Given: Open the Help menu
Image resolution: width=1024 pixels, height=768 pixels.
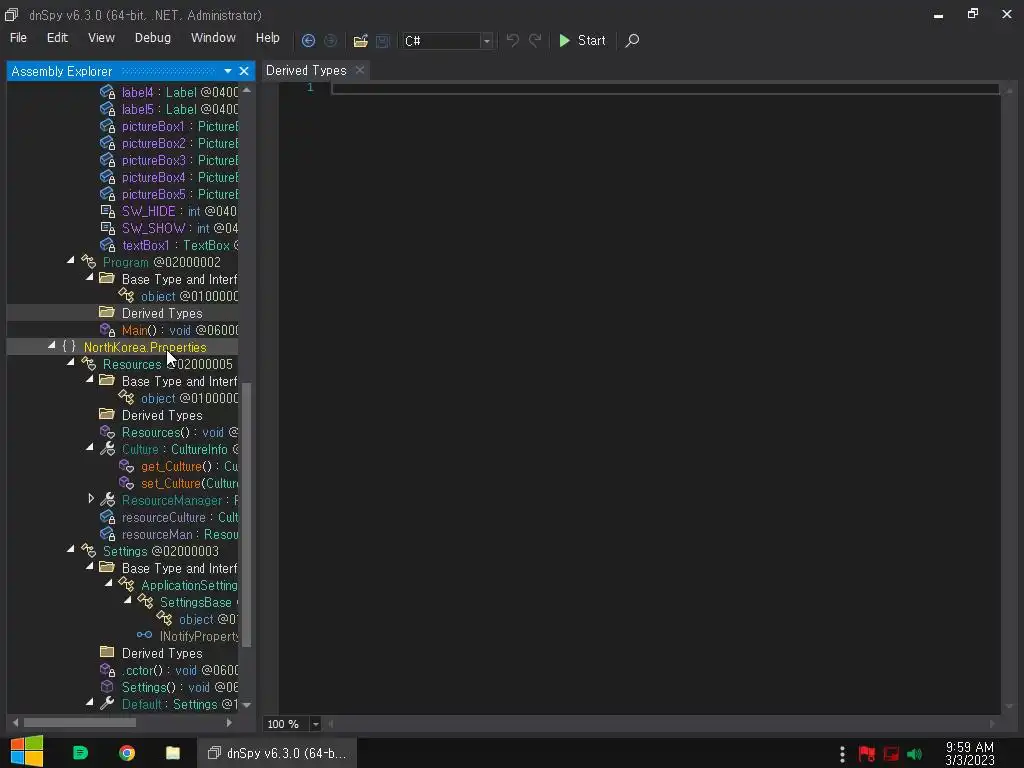Looking at the screenshot, I should pyautogui.click(x=267, y=38).
